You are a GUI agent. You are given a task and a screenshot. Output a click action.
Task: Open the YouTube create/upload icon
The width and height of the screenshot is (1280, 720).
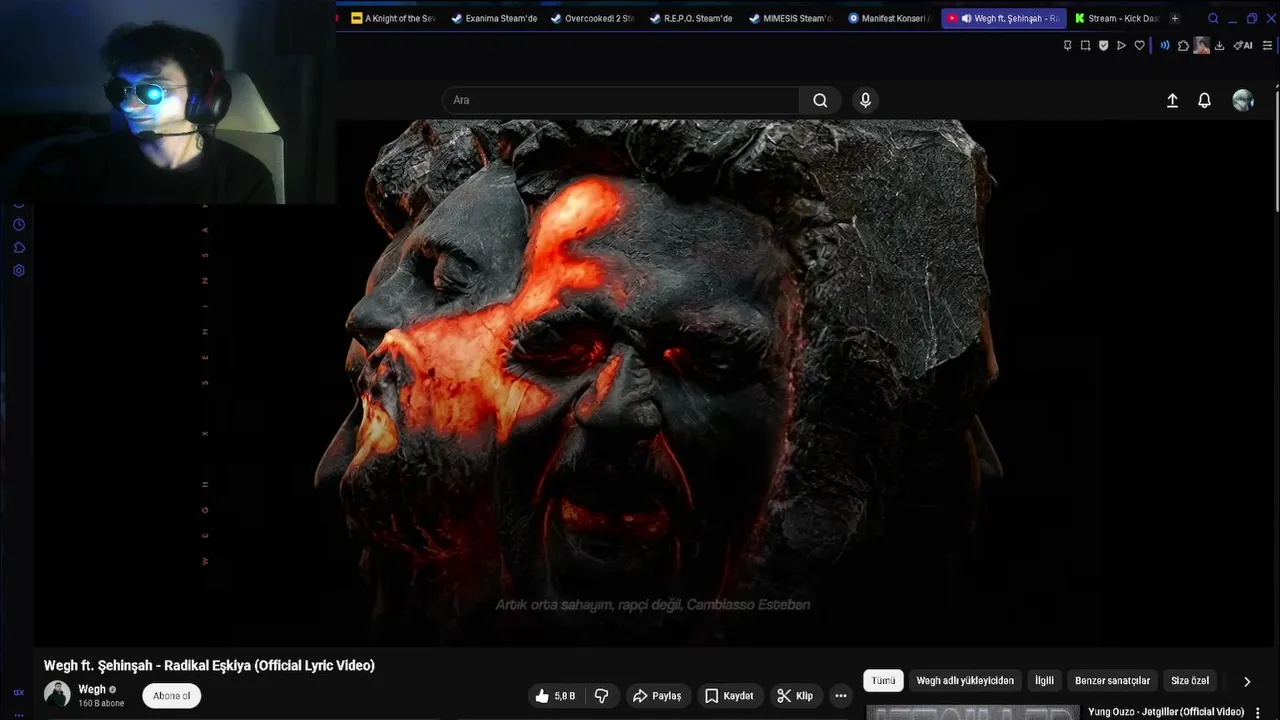tap(1172, 100)
